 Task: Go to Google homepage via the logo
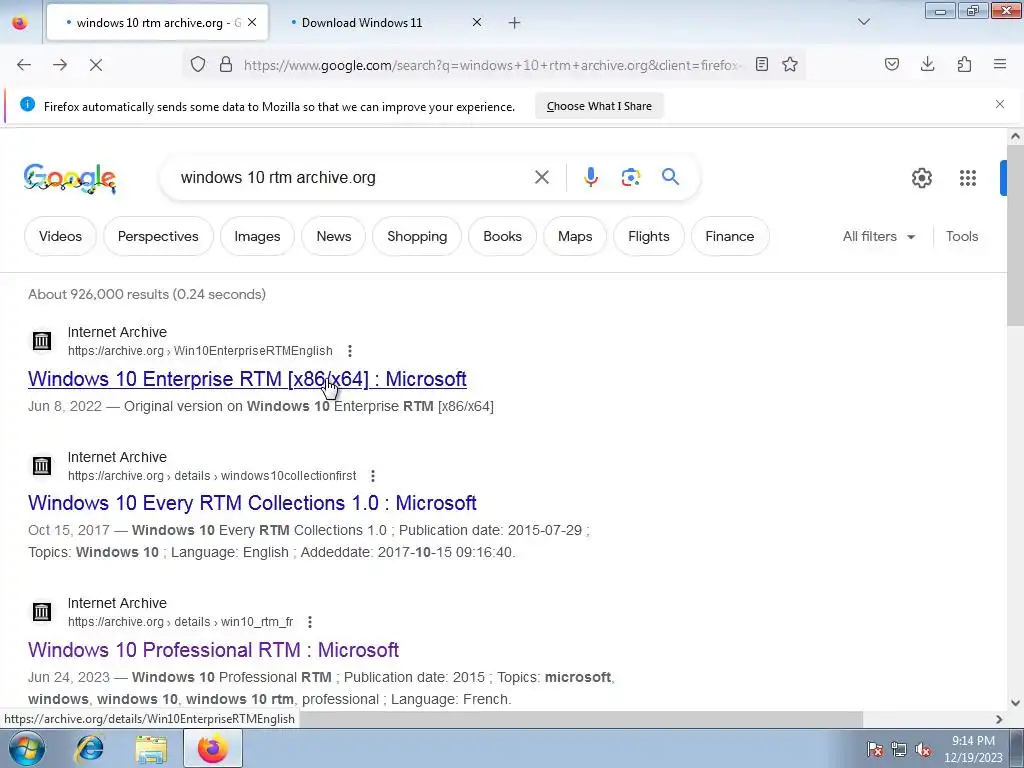click(69, 178)
